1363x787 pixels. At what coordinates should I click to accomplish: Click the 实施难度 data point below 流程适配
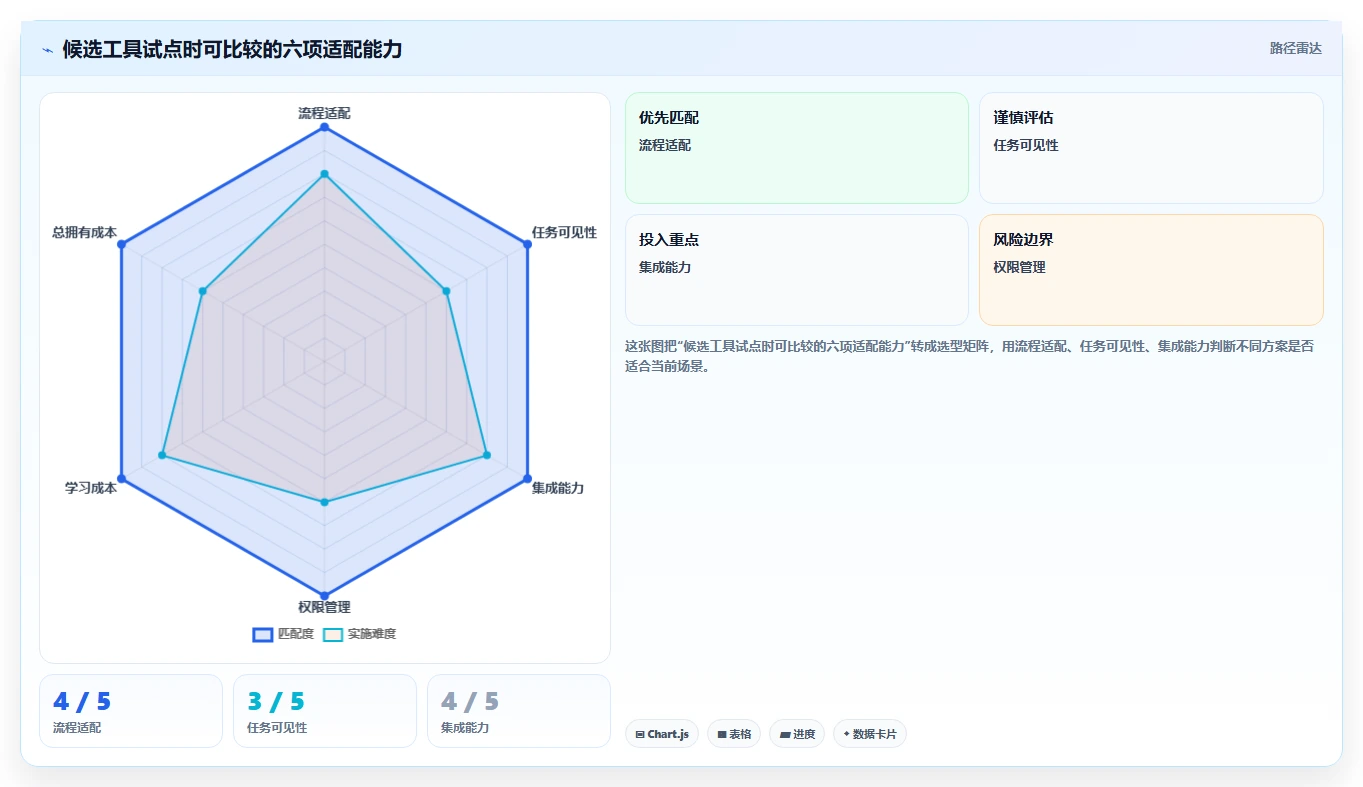[324, 174]
